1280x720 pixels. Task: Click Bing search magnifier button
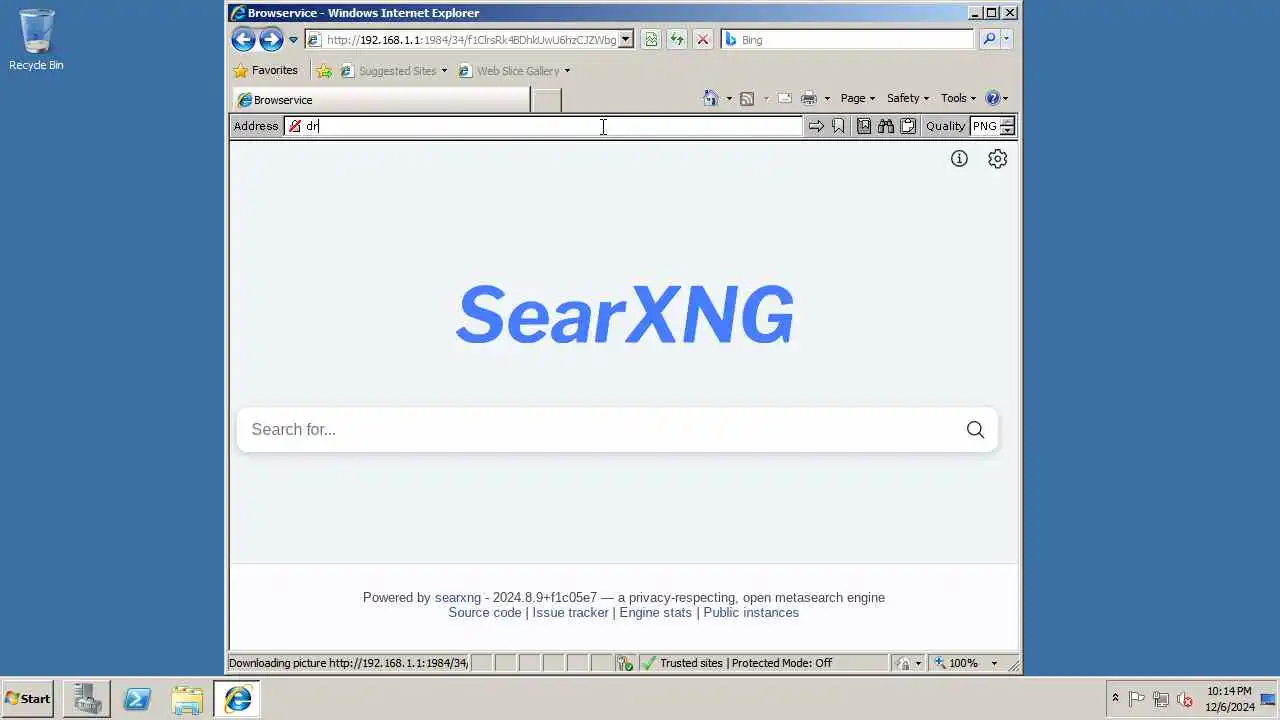pyautogui.click(x=989, y=40)
